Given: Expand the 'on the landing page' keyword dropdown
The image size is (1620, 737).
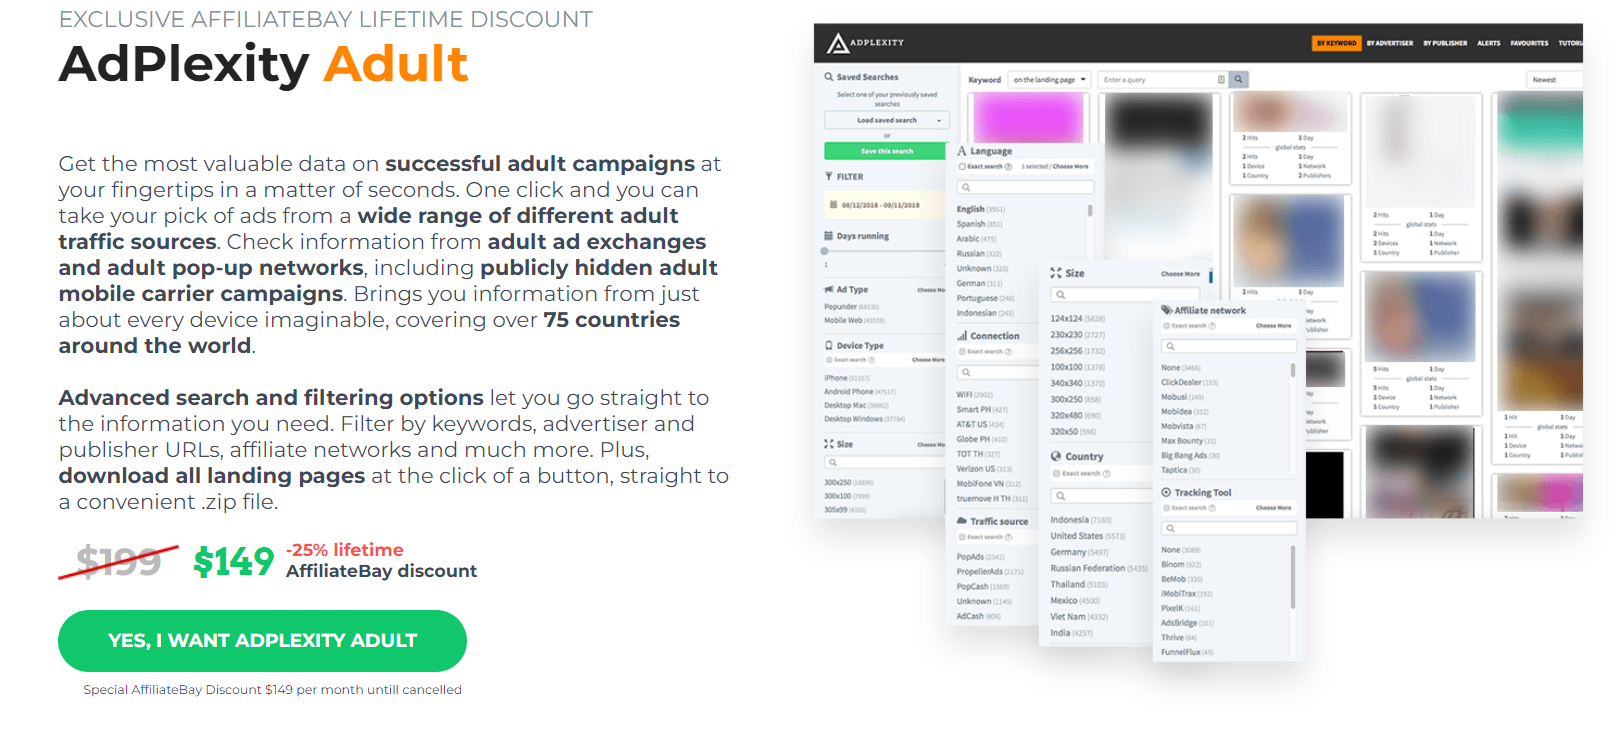Looking at the screenshot, I should click(x=1049, y=80).
